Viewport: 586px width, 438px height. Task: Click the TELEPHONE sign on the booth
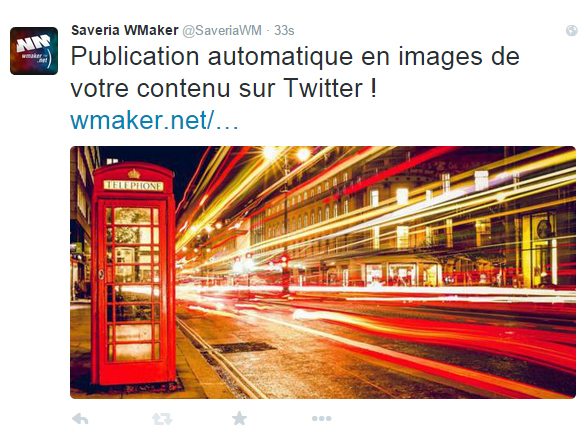(133, 186)
